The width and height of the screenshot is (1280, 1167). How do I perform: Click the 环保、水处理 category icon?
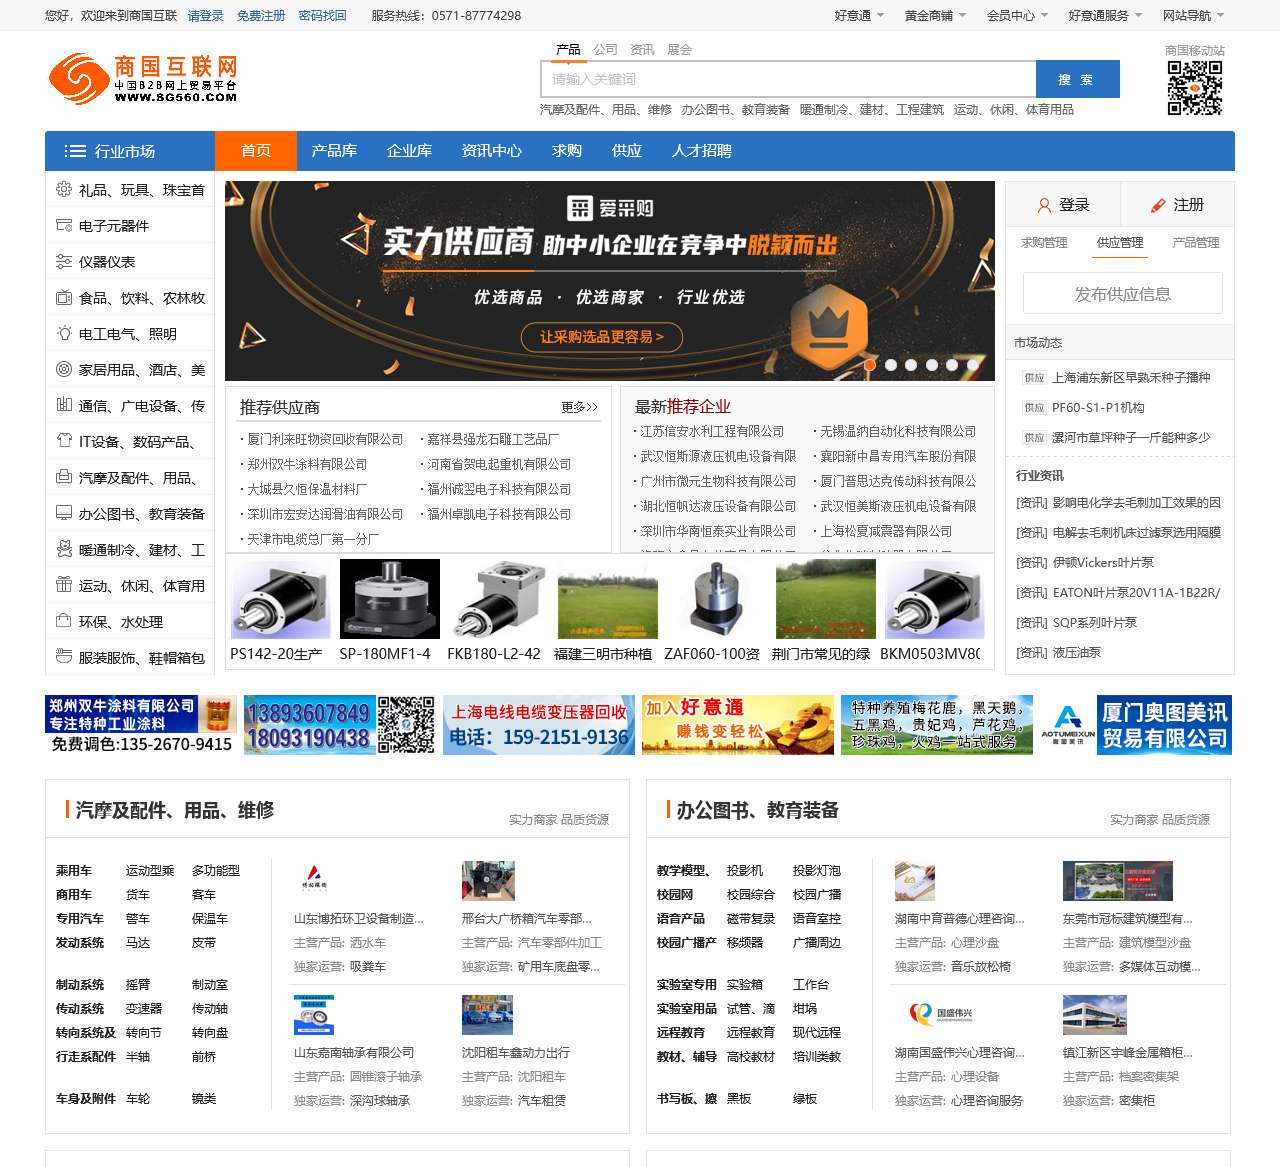[x=62, y=621]
